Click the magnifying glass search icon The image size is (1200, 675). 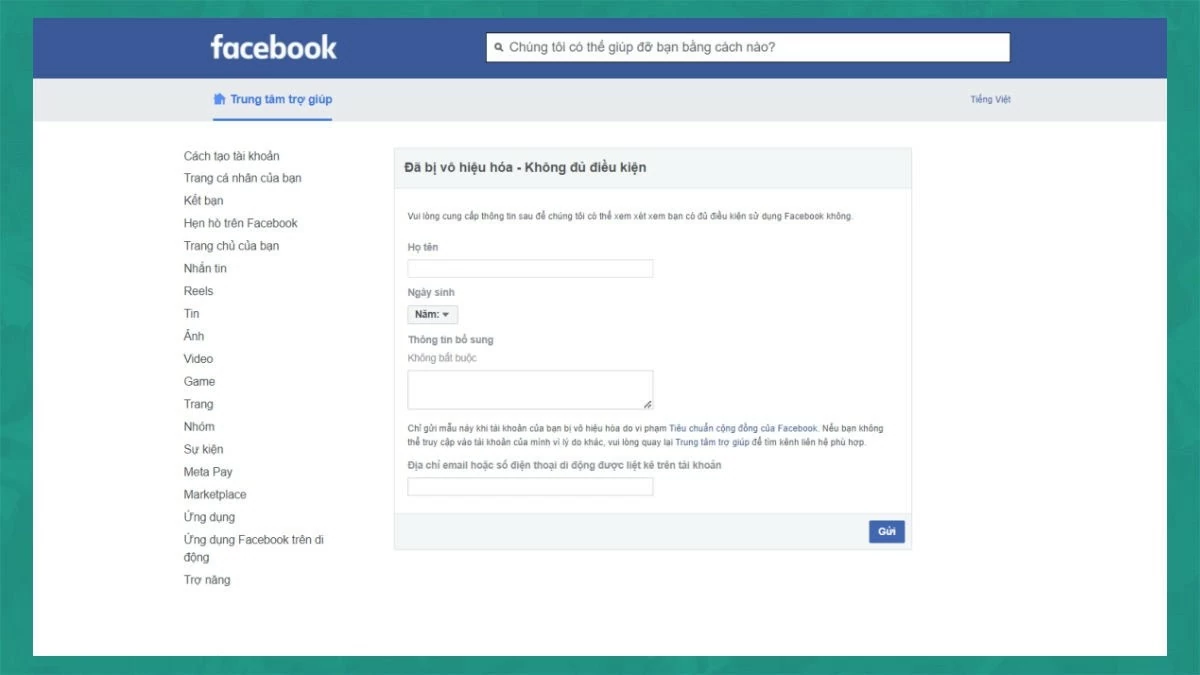(497, 46)
